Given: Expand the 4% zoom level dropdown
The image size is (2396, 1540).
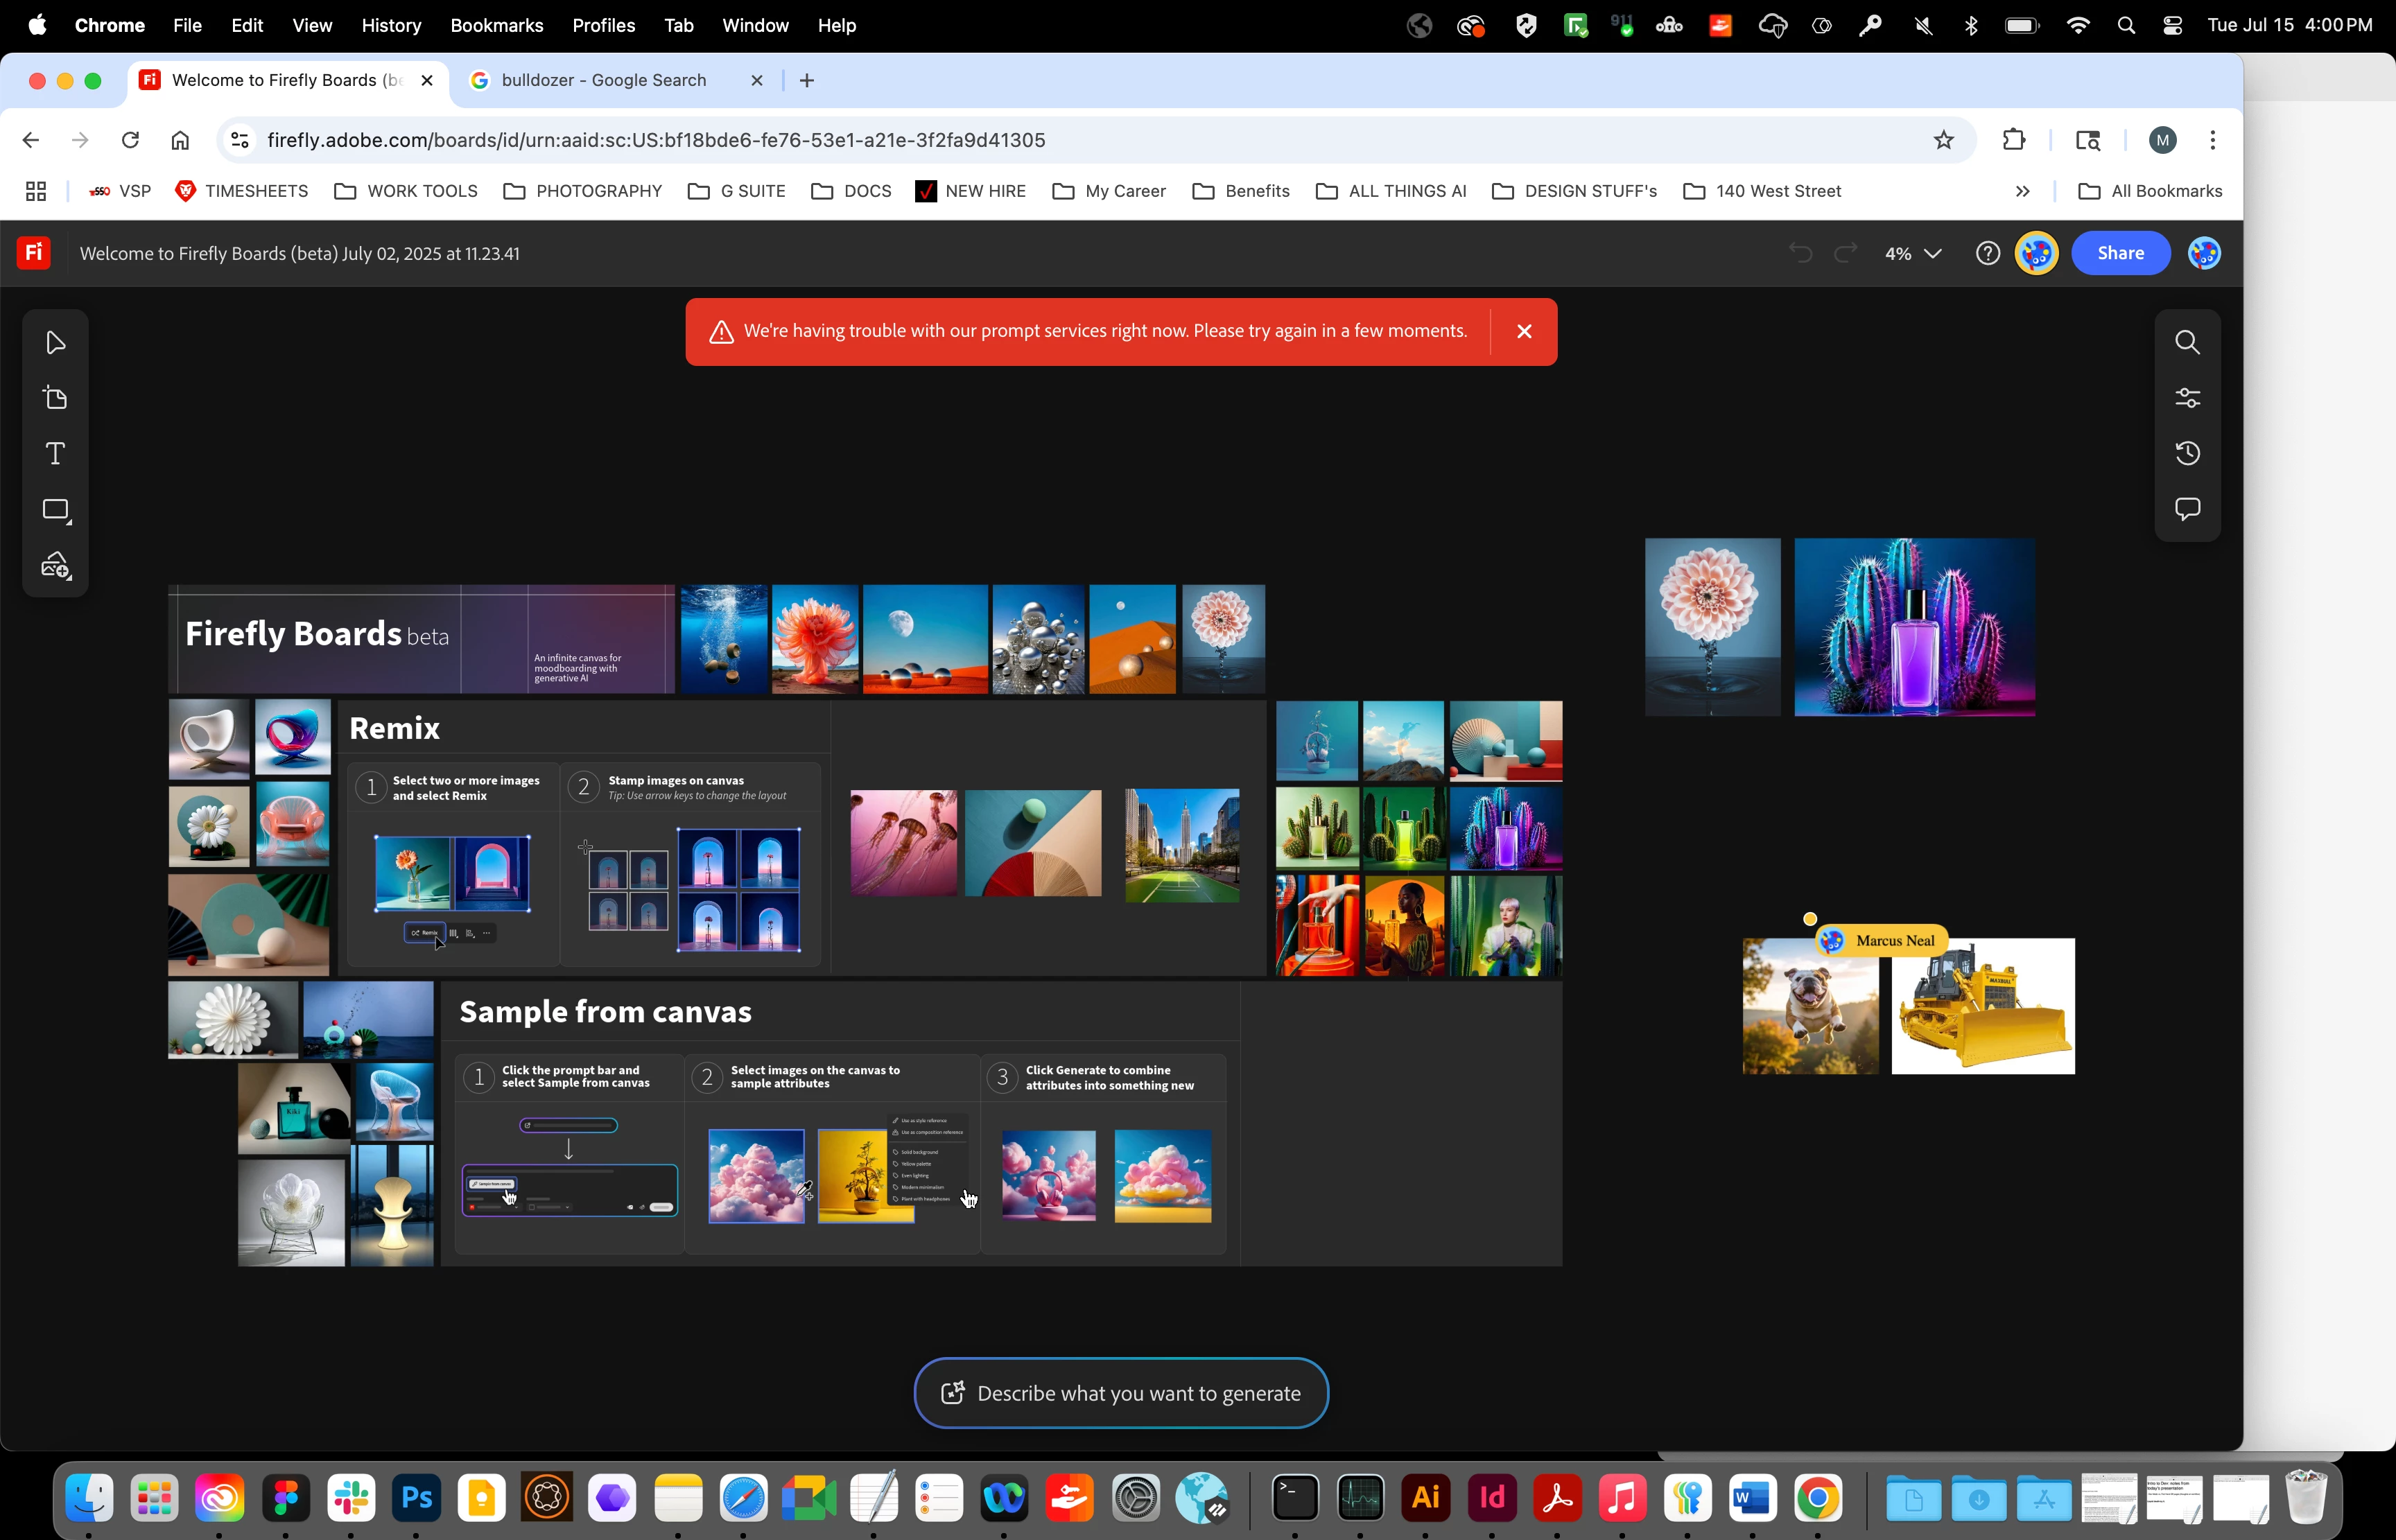Looking at the screenshot, I should click(x=1912, y=253).
